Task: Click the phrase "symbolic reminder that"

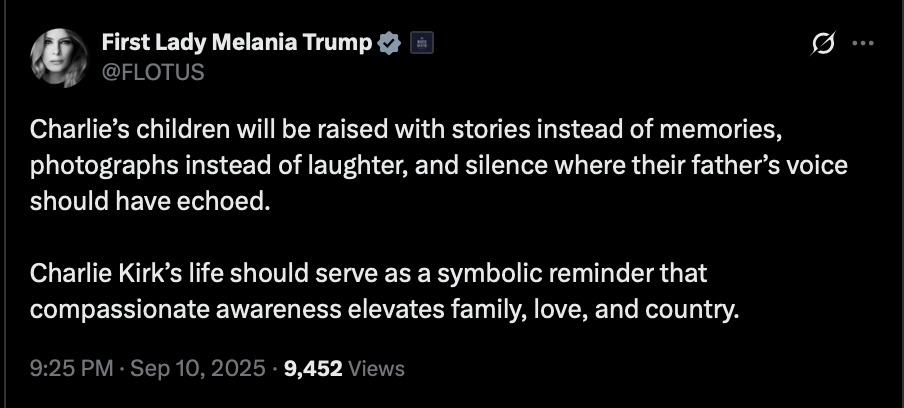Action: (605, 273)
